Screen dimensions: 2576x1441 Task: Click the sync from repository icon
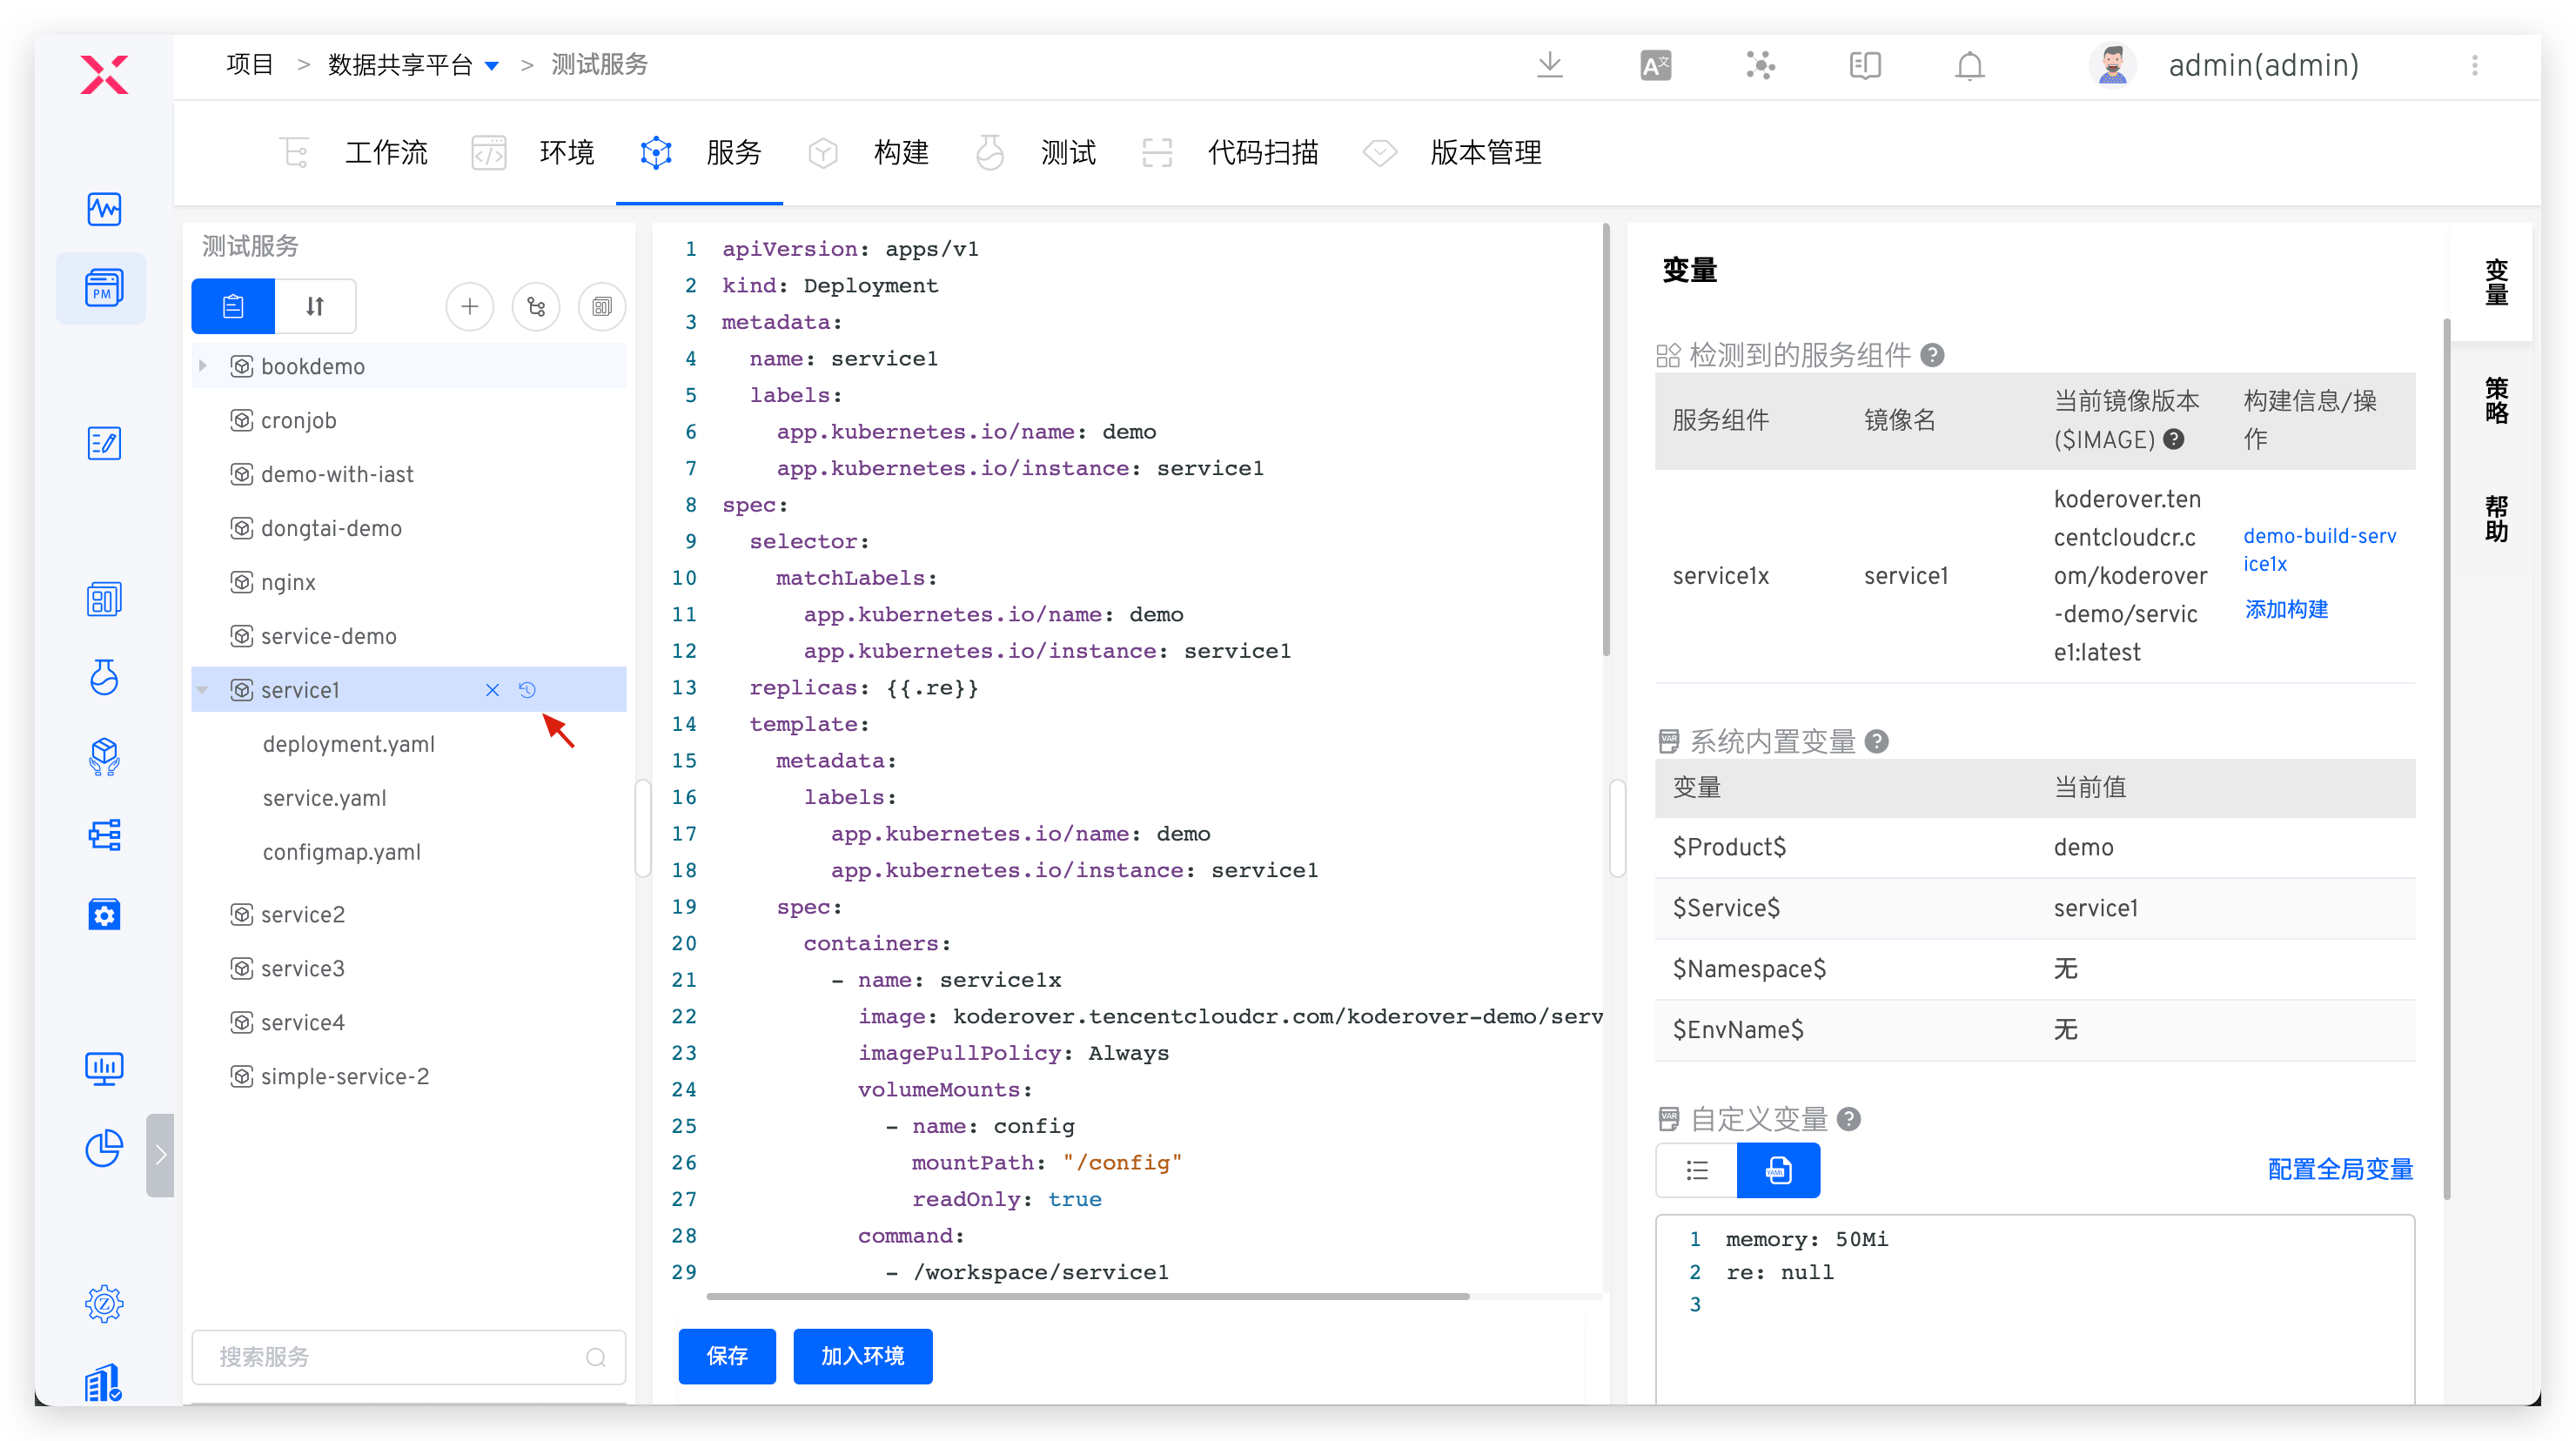click(536, 307)
